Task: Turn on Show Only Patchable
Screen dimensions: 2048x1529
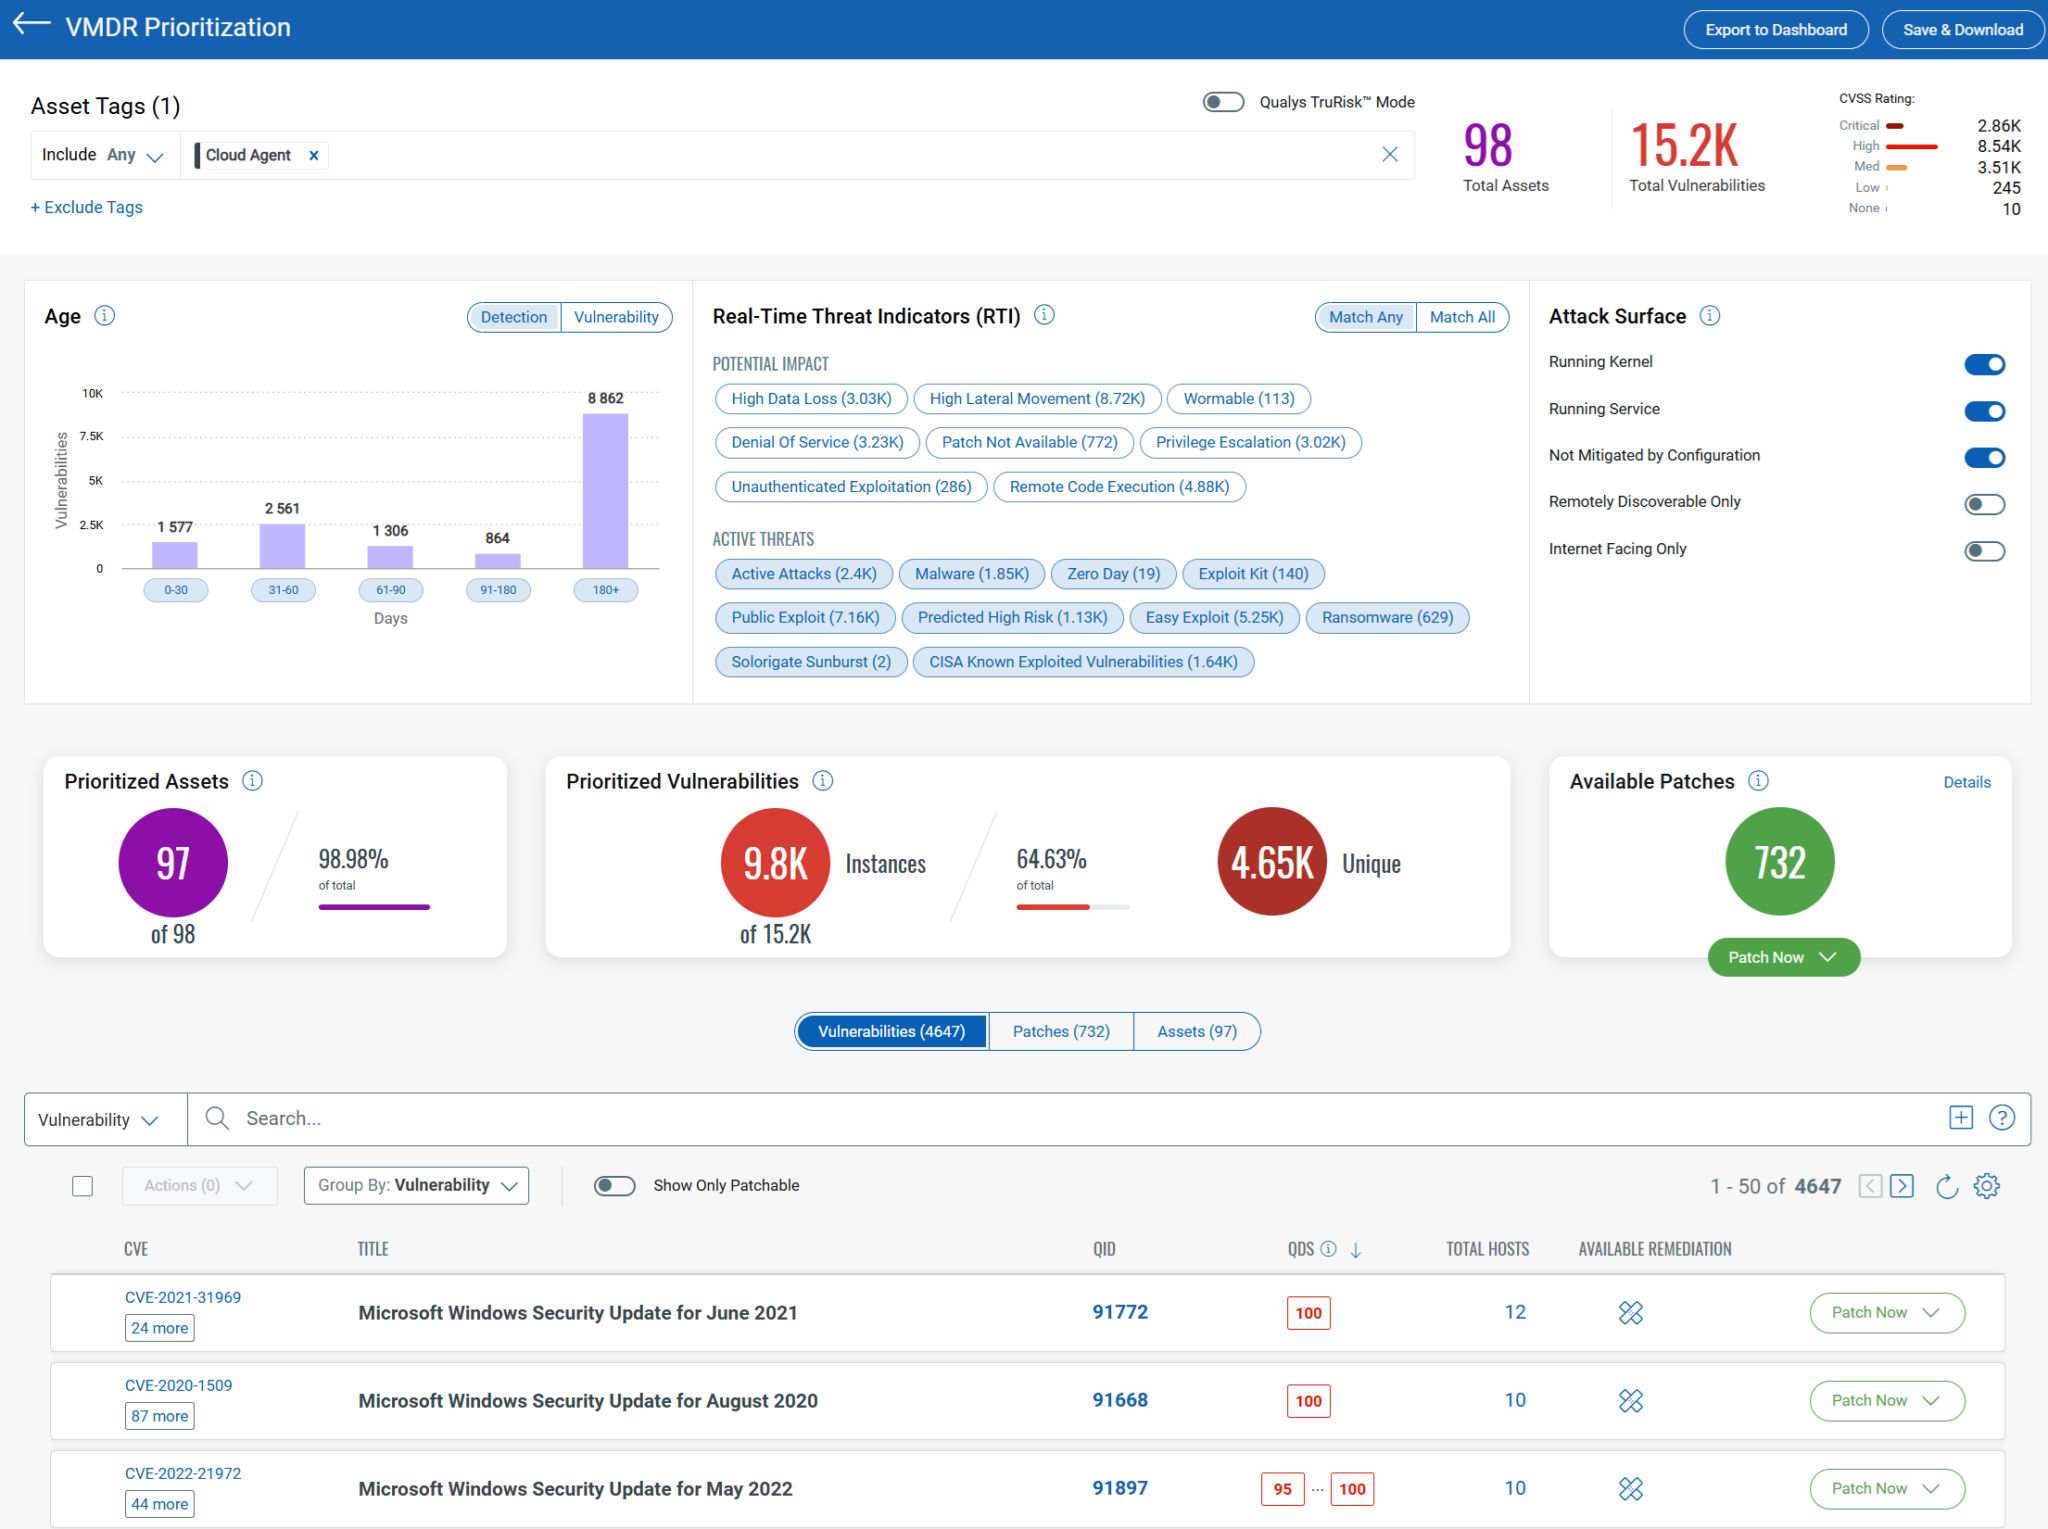Action: (x=614, y=1185)
